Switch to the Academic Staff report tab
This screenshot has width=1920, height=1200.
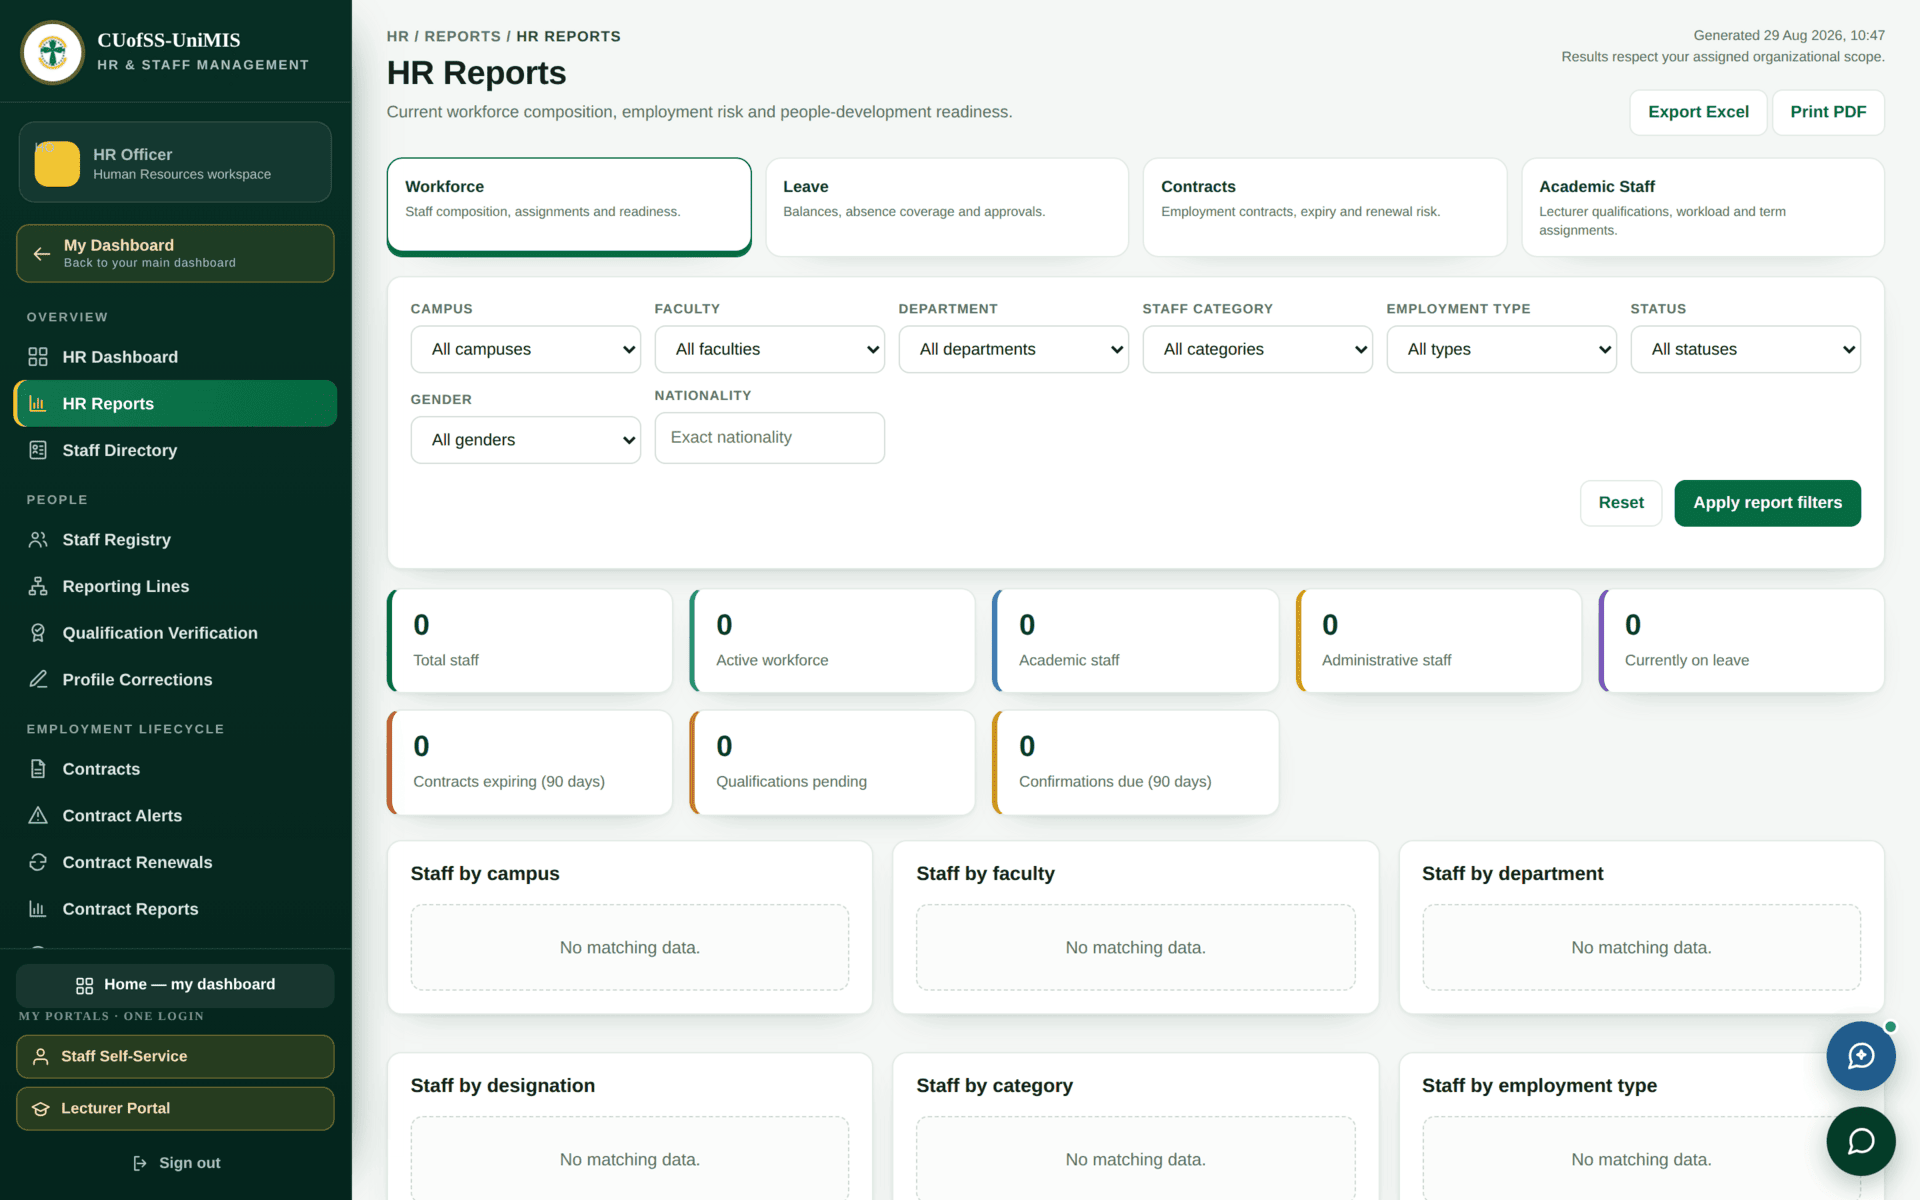1703,207
